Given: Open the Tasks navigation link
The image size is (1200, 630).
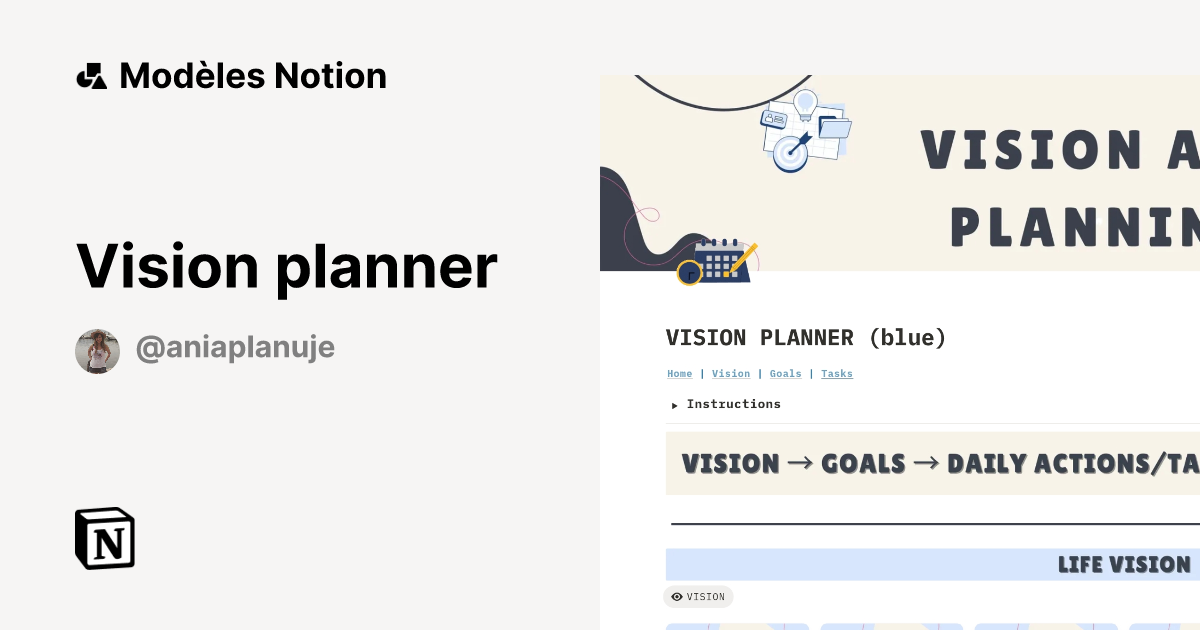Looking at the screenshot, I should coord(837,373).
